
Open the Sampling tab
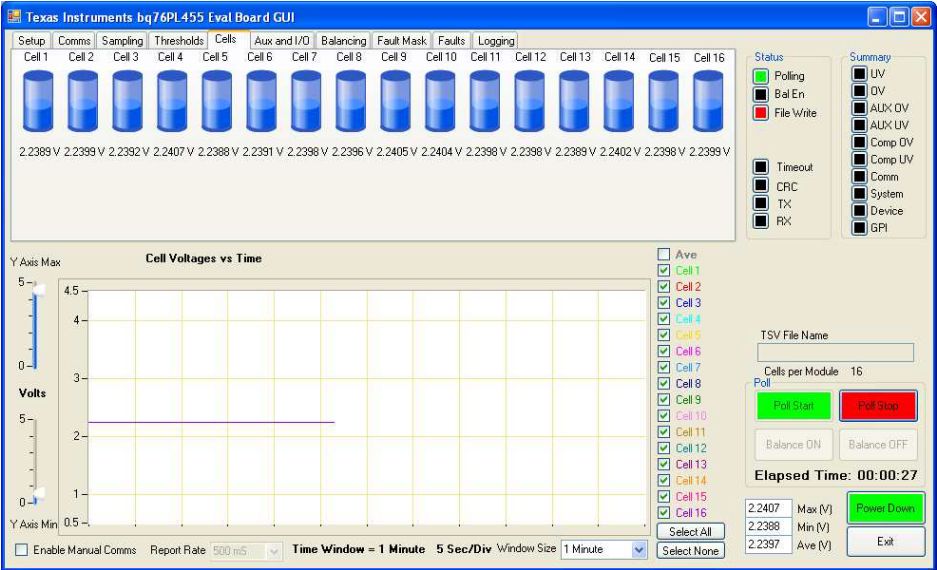click(122, 41)
